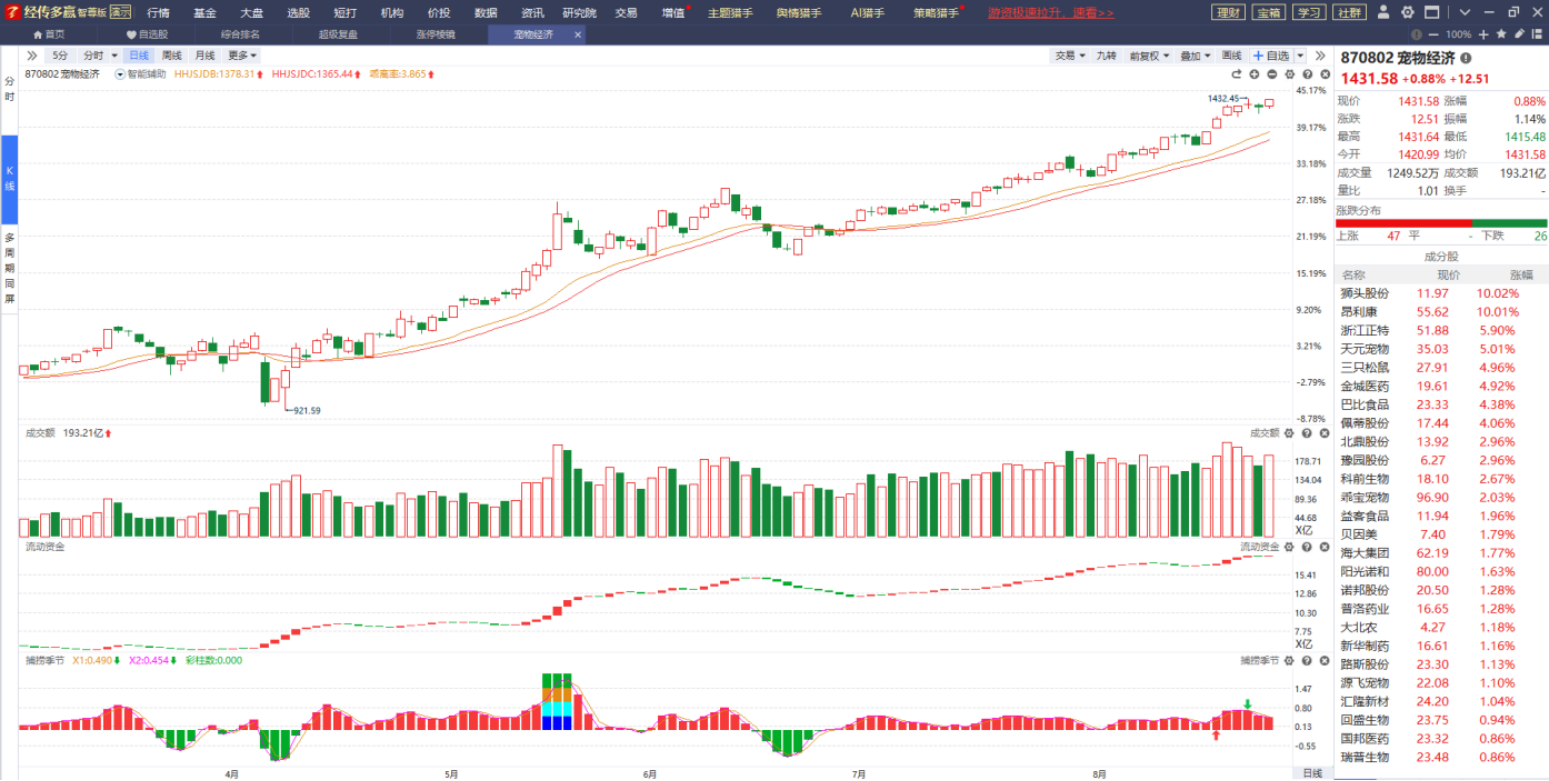This screenshot has width=1549, height=781.
Task: Click the share arrow icon above main chart
Action: (x=1236, y=74)
